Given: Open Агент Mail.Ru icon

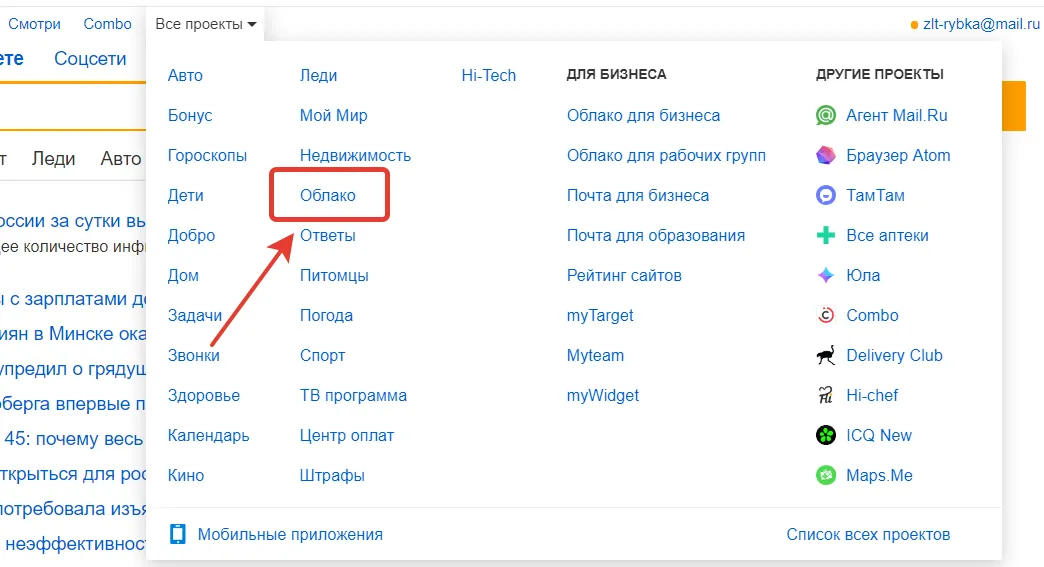Looking at the screenshot, I should pyautogui.click(x=826, y=115).
